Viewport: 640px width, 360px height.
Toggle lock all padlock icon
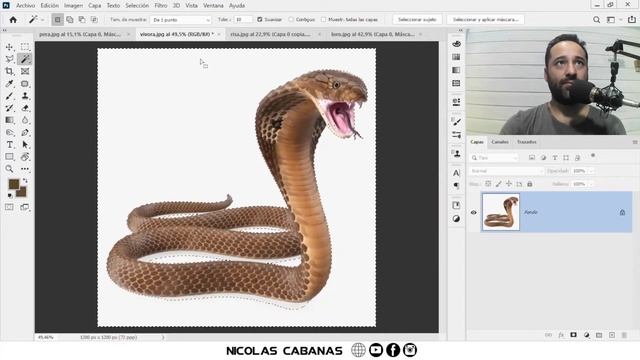[x=529, y=184]
